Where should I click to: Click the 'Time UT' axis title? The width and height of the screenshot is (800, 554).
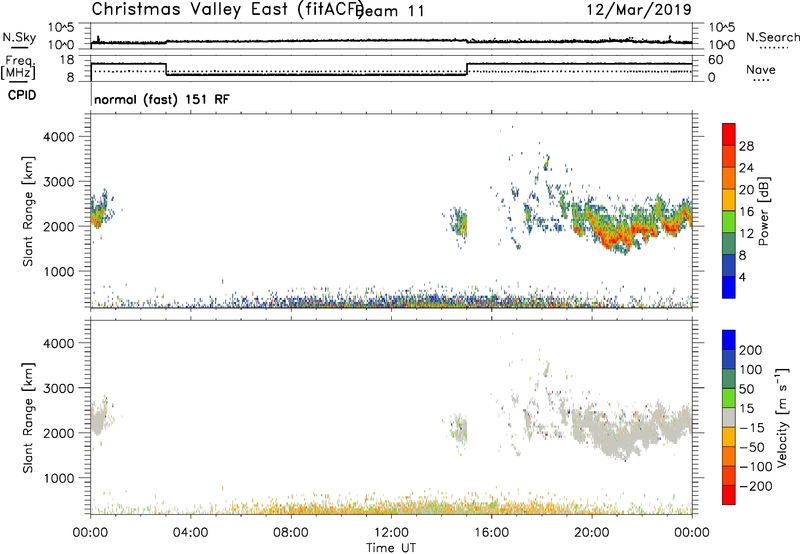pos(391,548)
